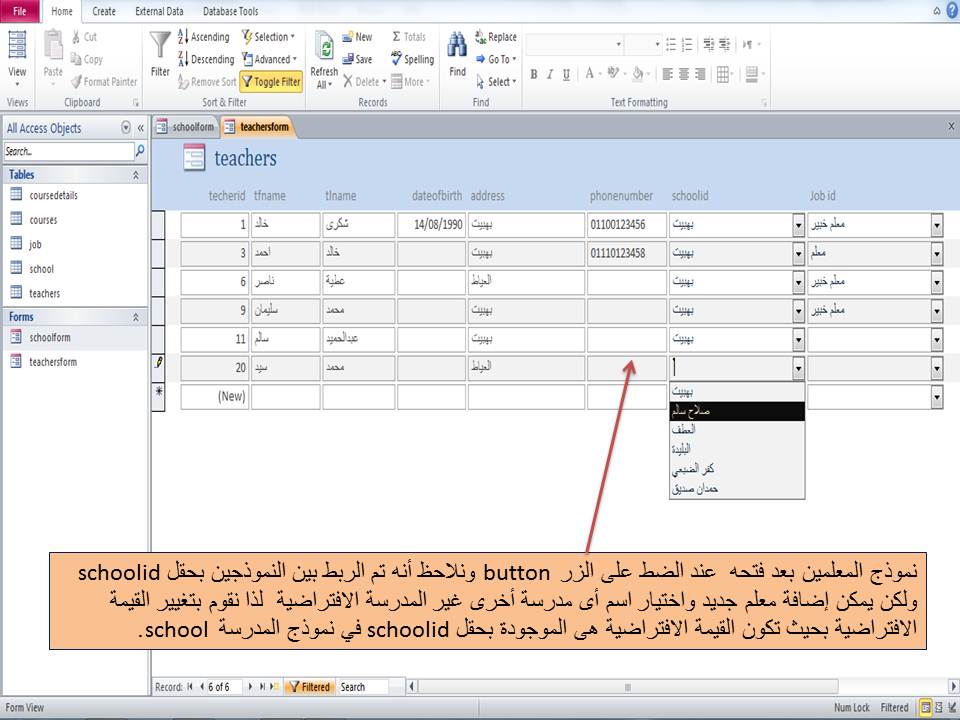Click the align text left icon
The width and height of the screenshot is (960, 720).
[x=667, y=75]
